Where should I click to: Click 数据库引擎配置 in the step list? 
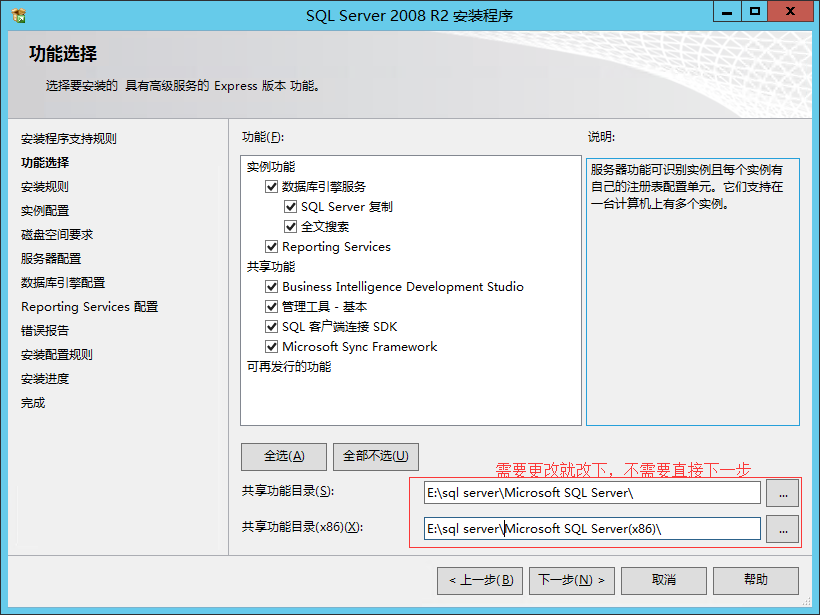point(63,283)
